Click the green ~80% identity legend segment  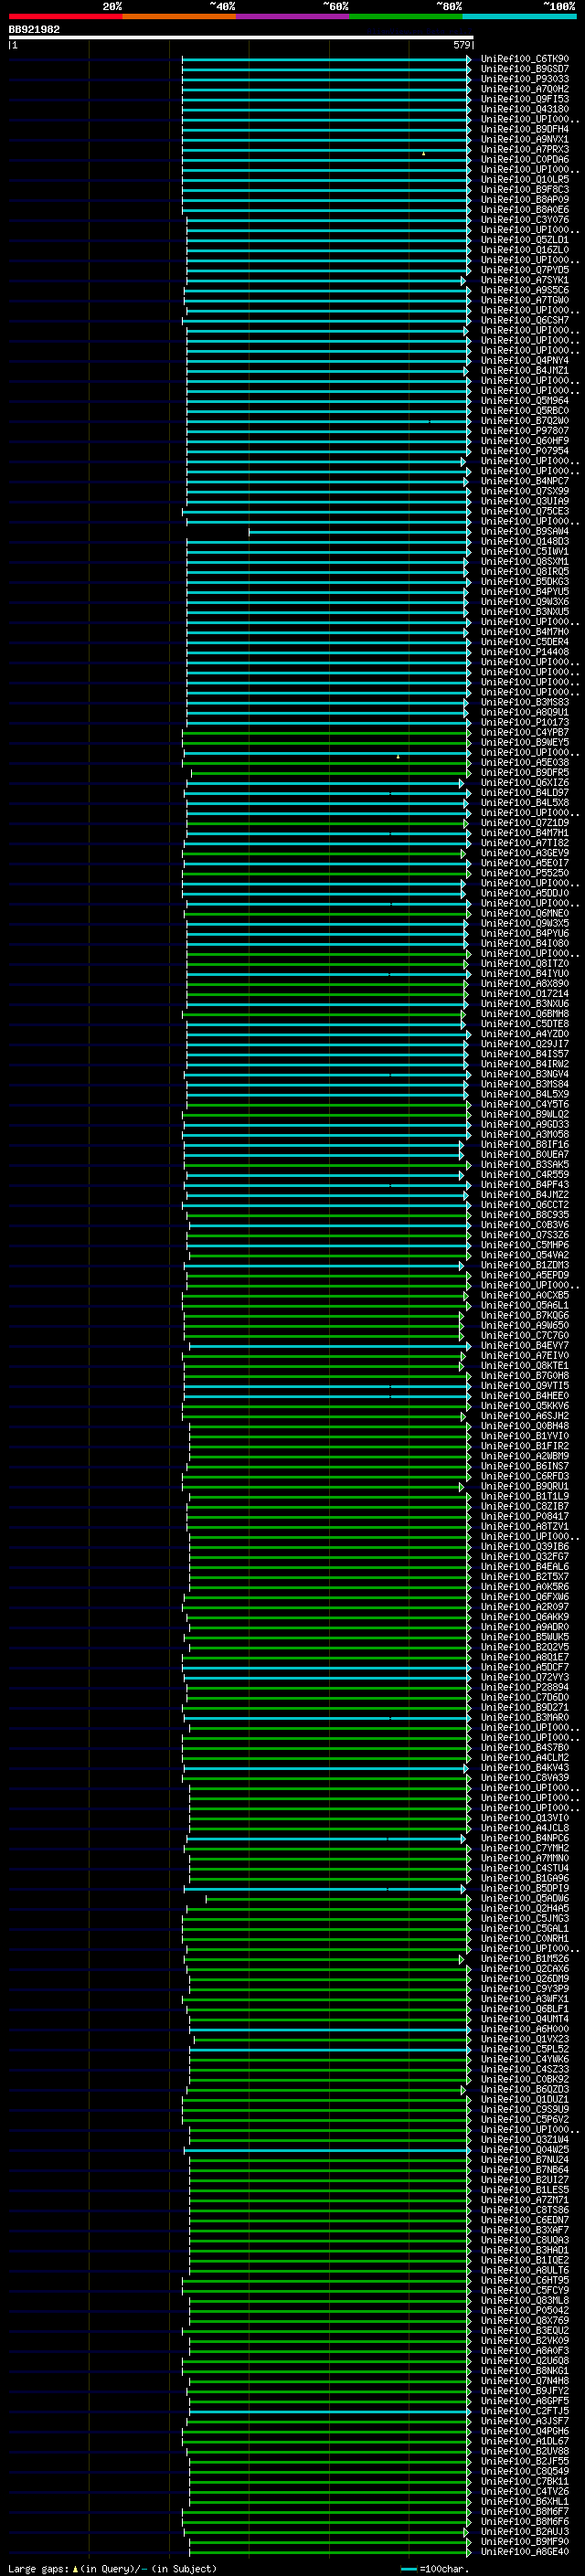pos(406,16)
